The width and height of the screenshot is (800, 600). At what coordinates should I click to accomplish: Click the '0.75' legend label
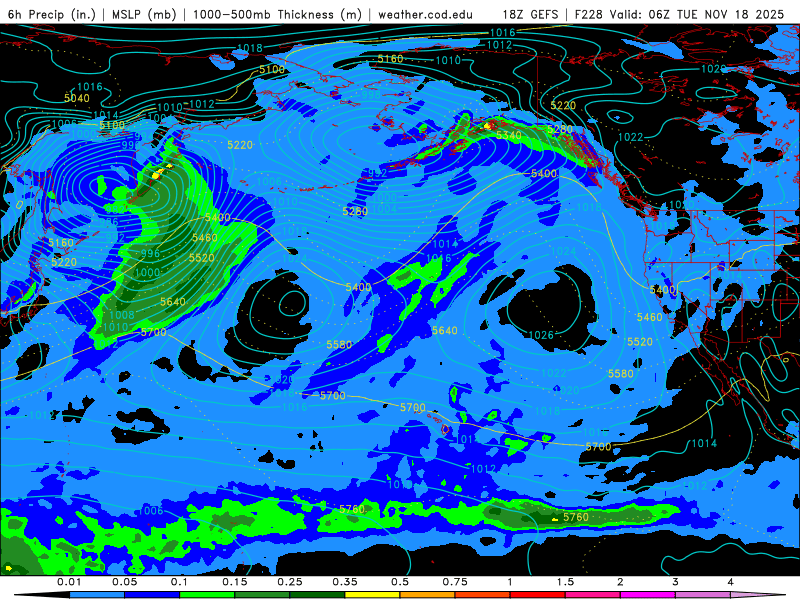coord(455,582)
